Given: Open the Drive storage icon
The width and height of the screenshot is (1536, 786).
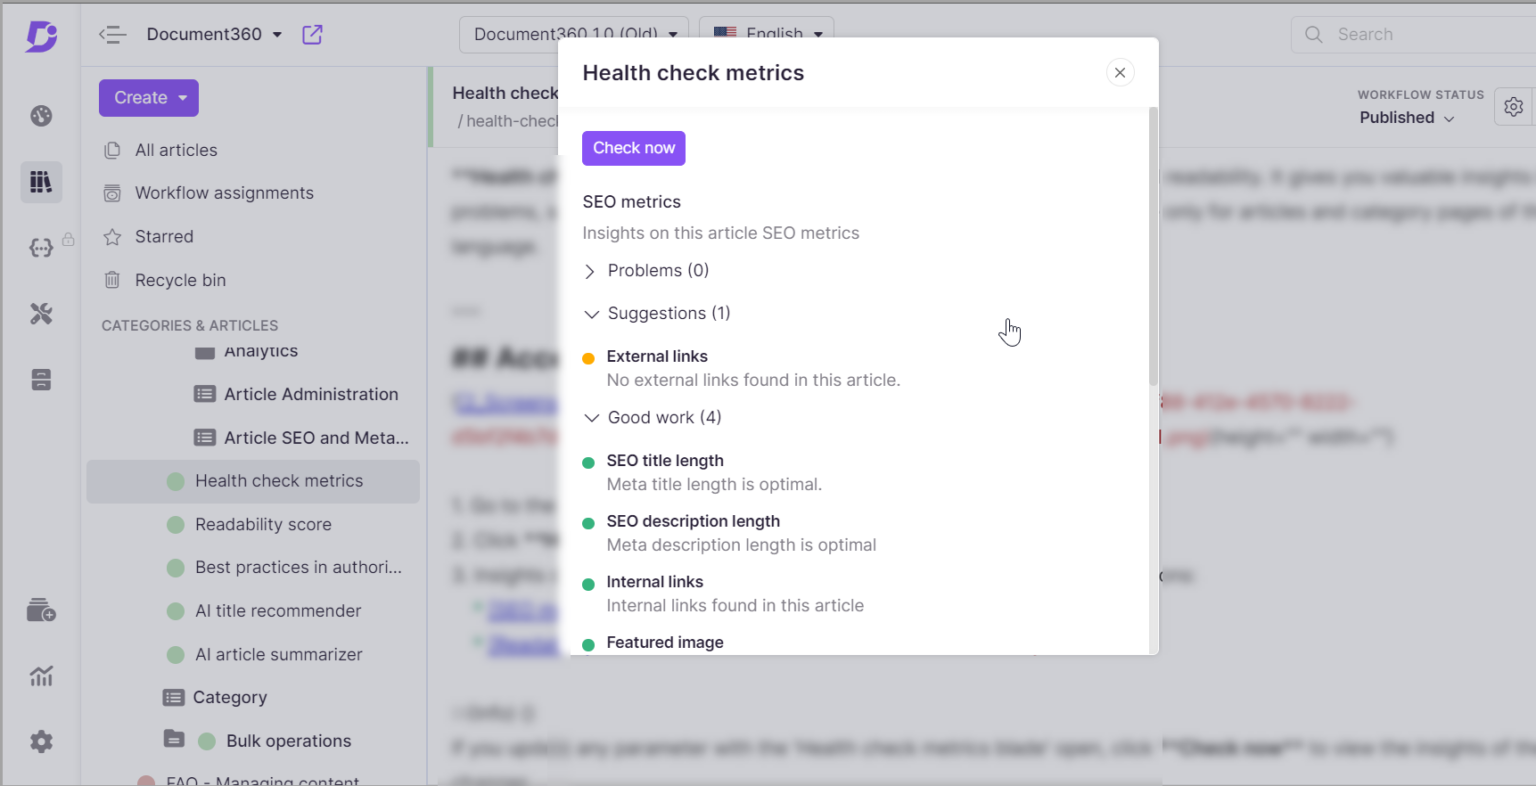Looking at the screenshot, I should click(x=41, y=380).
